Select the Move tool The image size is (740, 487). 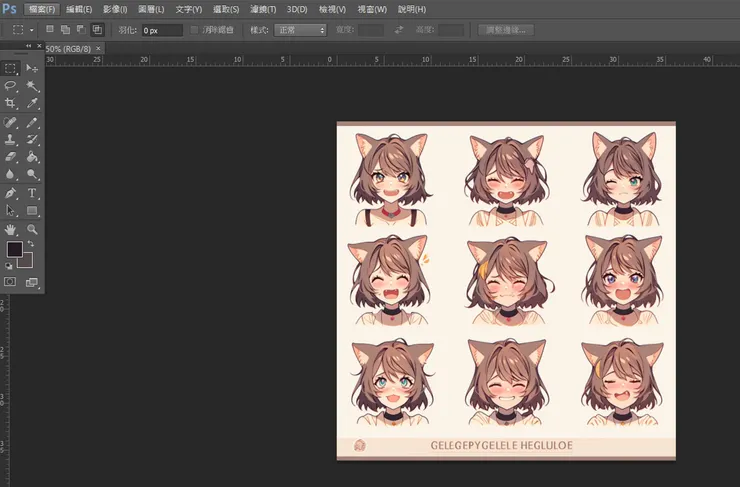(32, 68)
